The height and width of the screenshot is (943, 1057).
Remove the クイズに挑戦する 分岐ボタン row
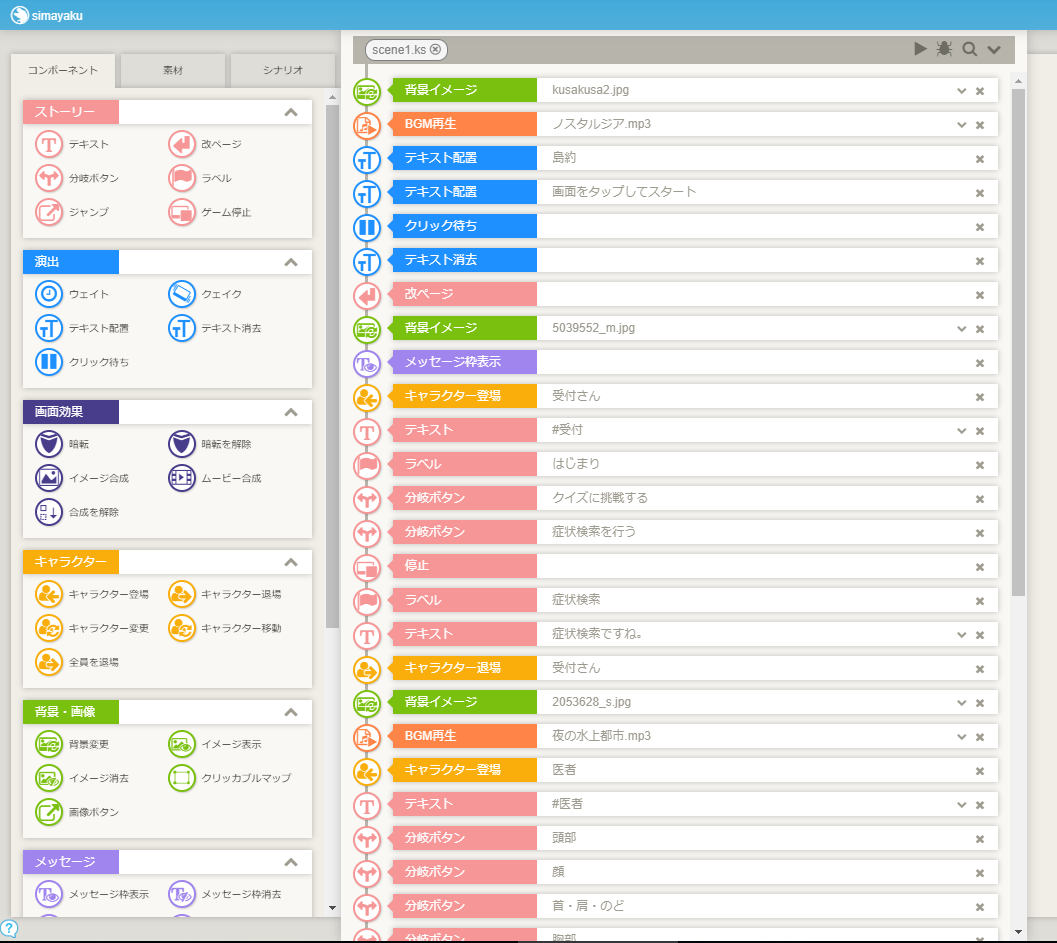pos(980,499)
